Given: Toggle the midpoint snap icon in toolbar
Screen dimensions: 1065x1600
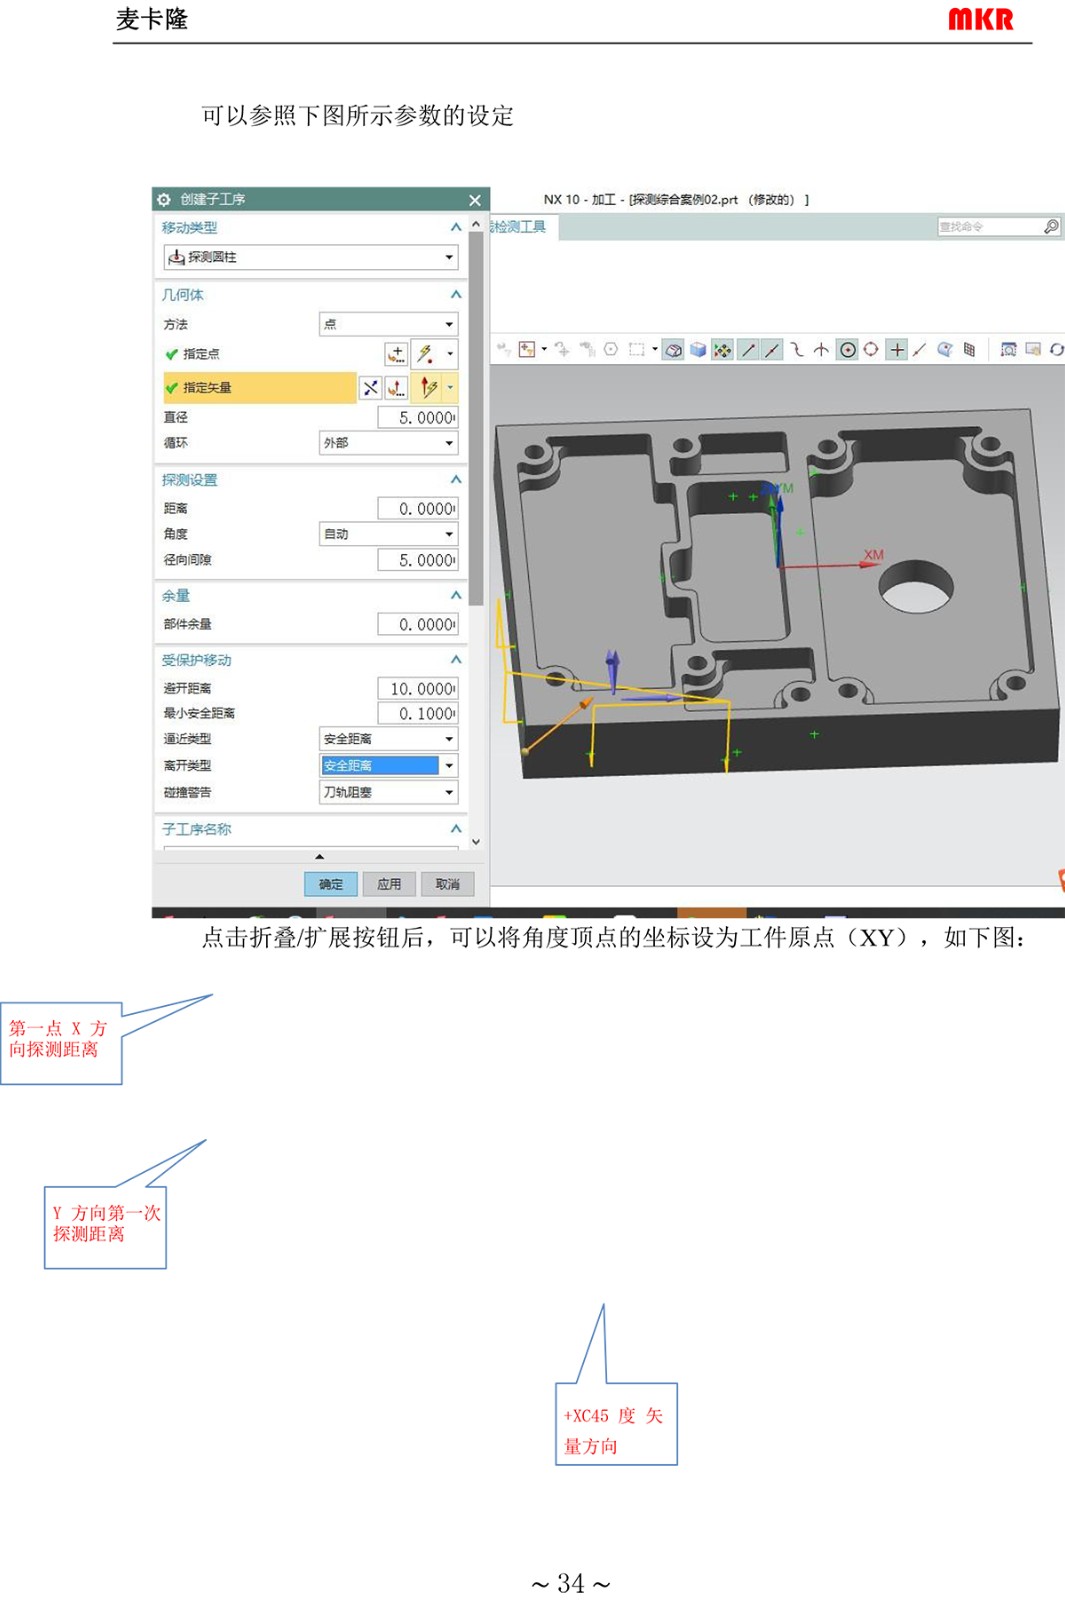Looking at the screenshot, I should (771, 350).
